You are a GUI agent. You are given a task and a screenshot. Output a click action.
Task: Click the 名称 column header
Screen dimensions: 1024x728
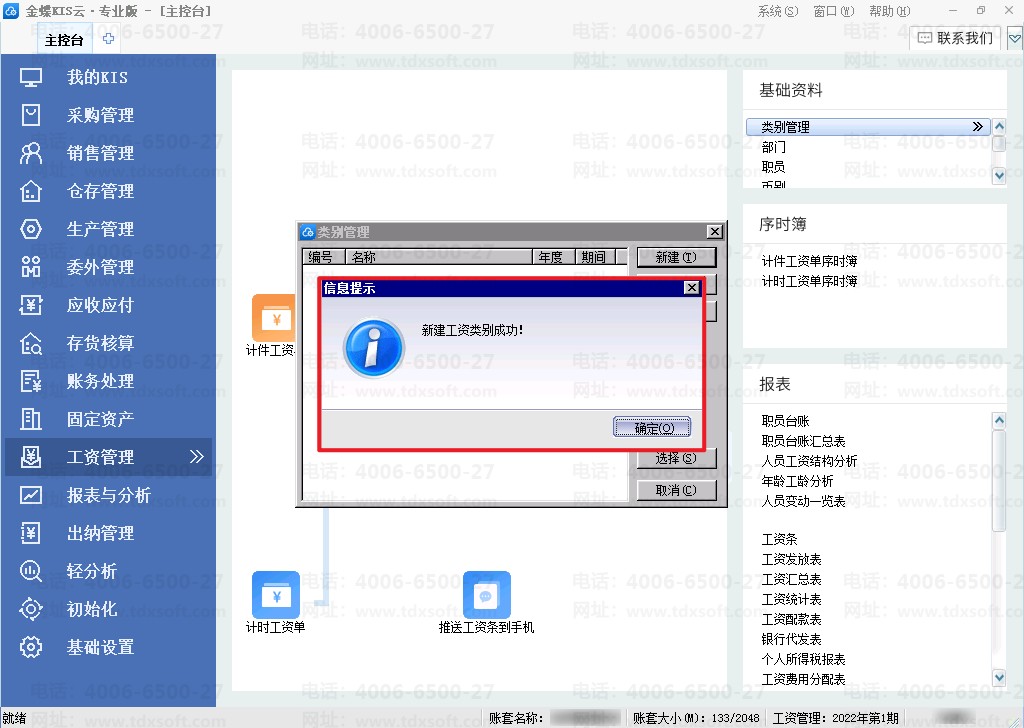439,257
